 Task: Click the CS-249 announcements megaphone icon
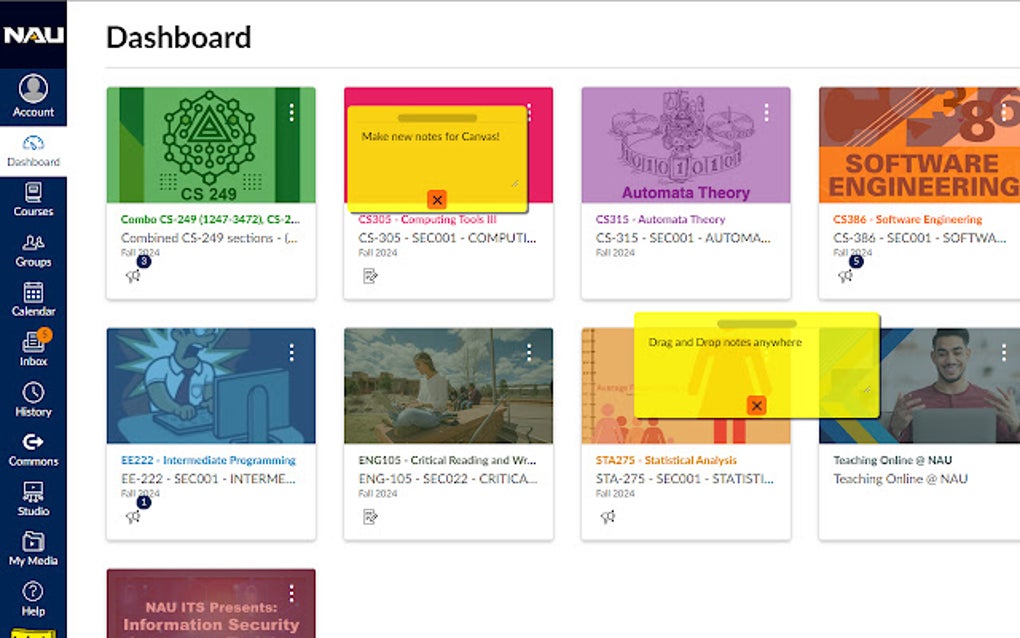pyautogui.click(x=133, y=275)
